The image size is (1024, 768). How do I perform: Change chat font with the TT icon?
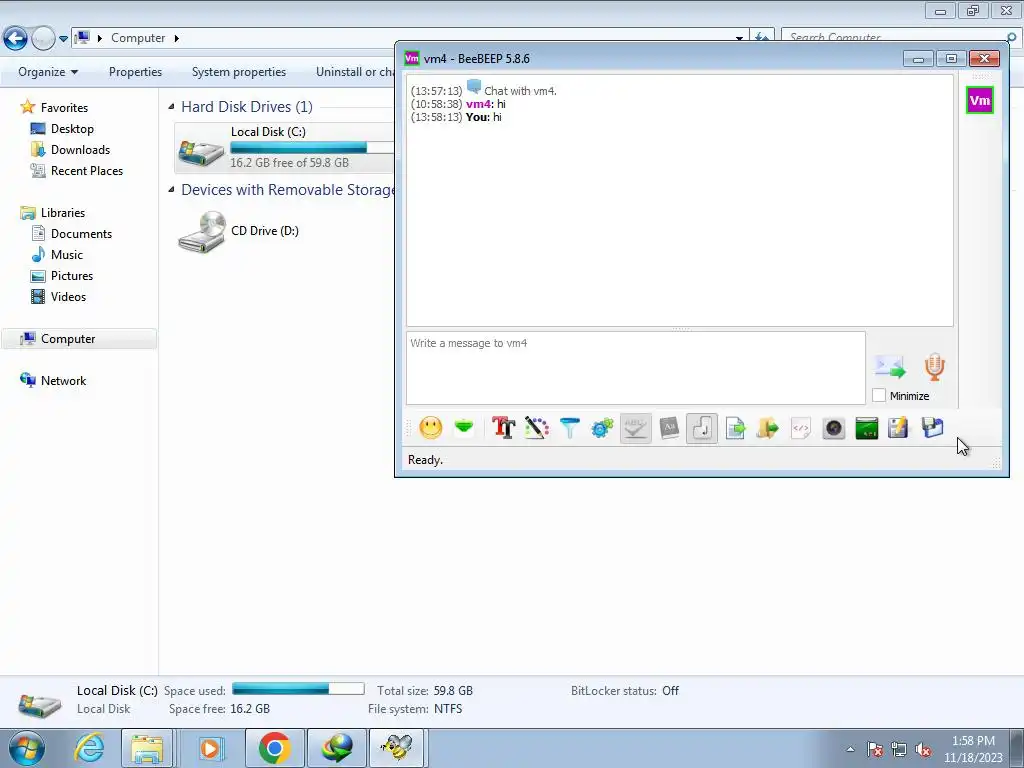(x=504, y=428)
